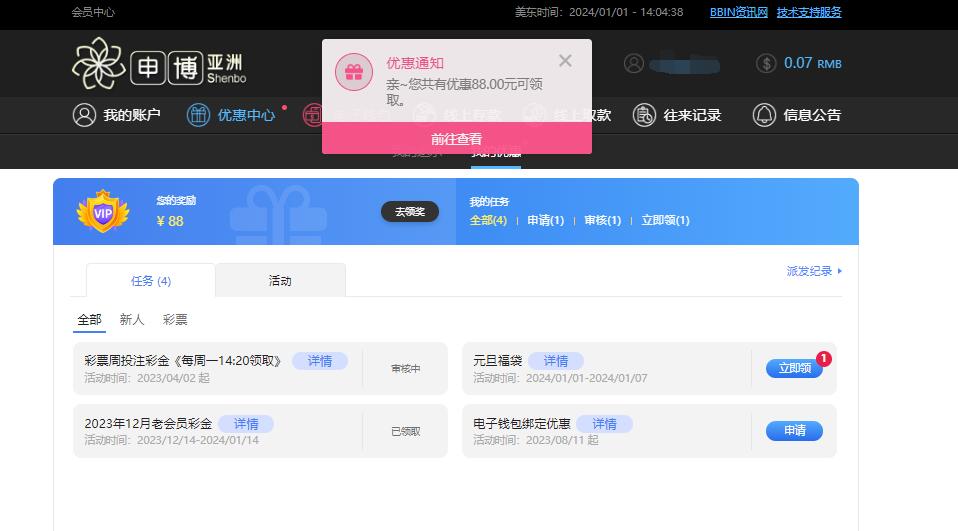This screenshot has height=531, width=958.
Task: Click the 往来记录 records icon
Action: (x=645, y=115)
